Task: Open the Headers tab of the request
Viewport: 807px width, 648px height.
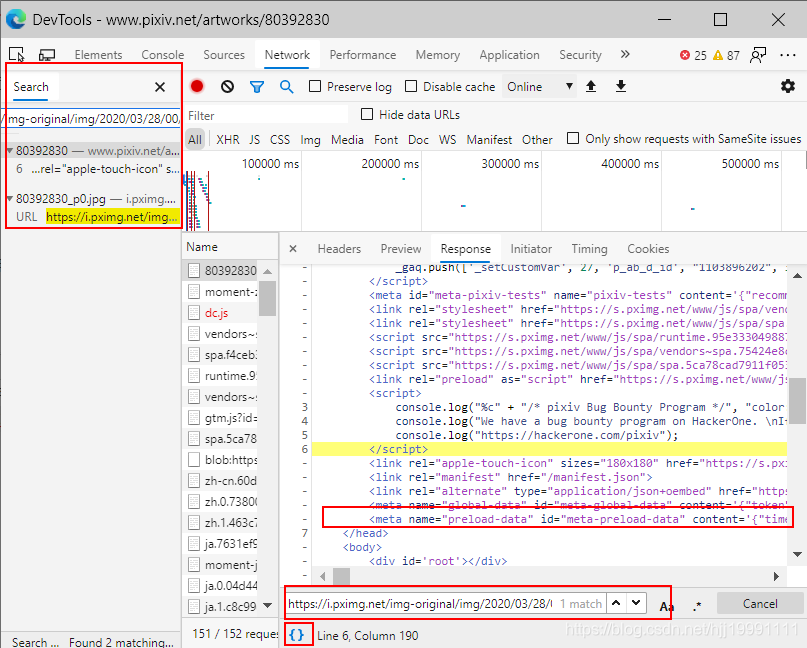Action: tap(339, 249)
